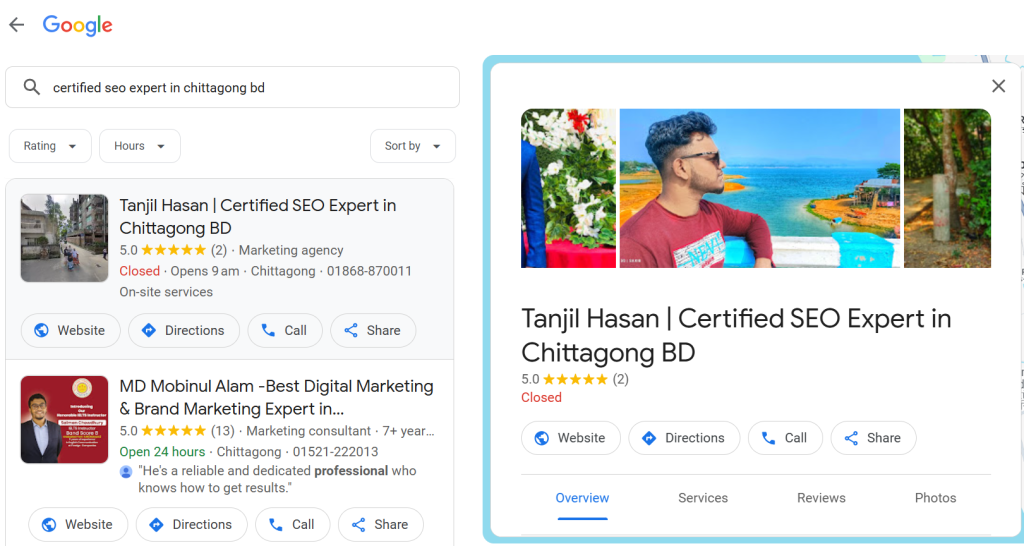The height and width of the screenshot is (546, 1024).
Task: Click Call button under MD Mobinul Alam
Action: coord(293,524)
